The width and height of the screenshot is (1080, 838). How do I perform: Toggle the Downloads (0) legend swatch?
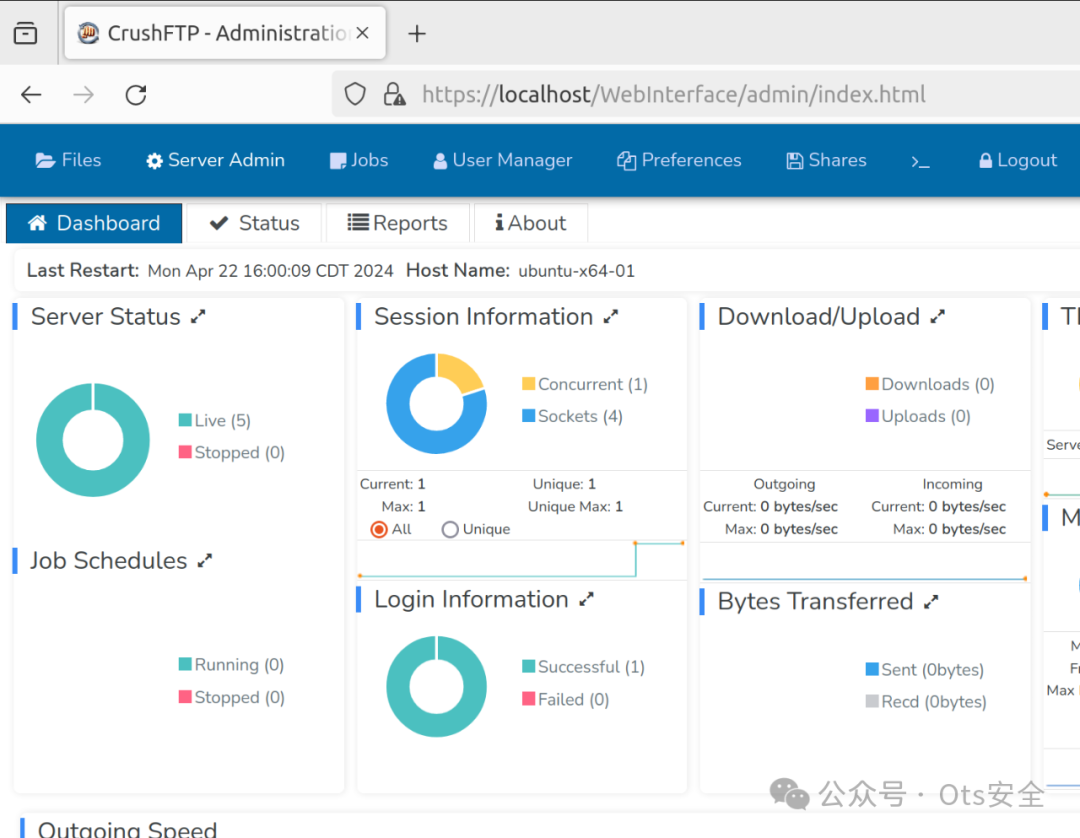coord(872,384)
